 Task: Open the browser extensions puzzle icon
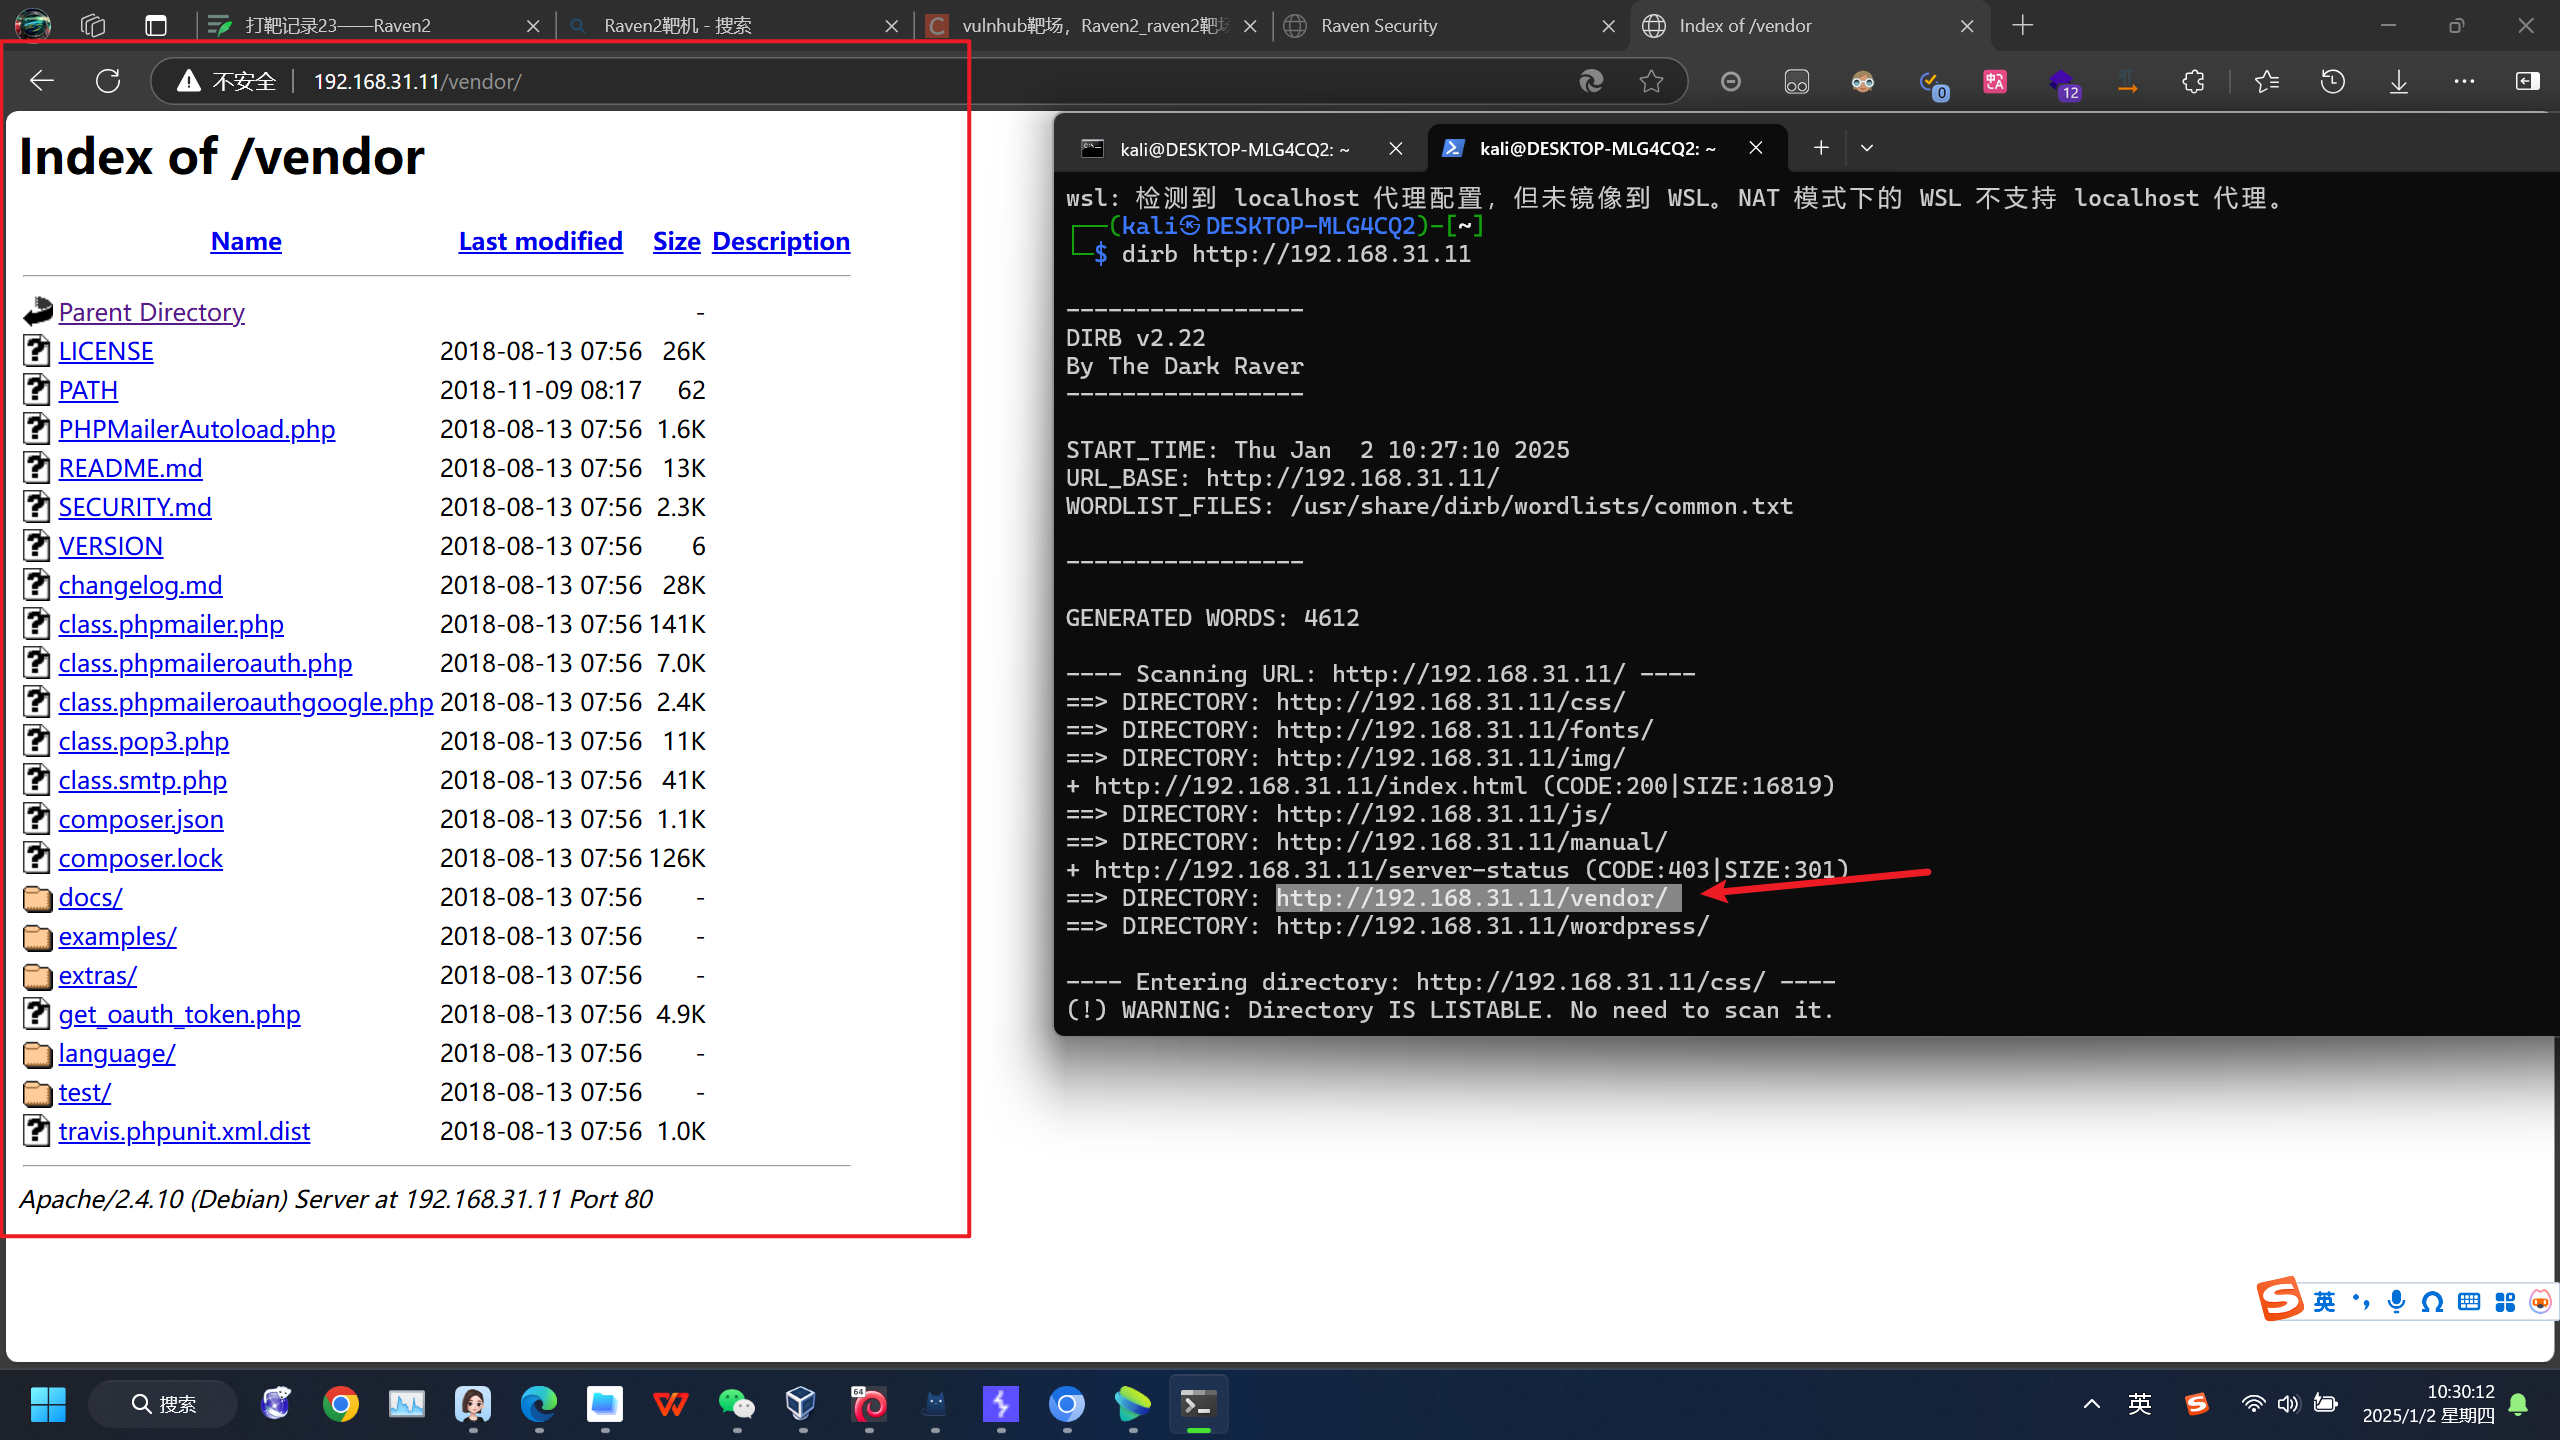(x=2193, y=81)
